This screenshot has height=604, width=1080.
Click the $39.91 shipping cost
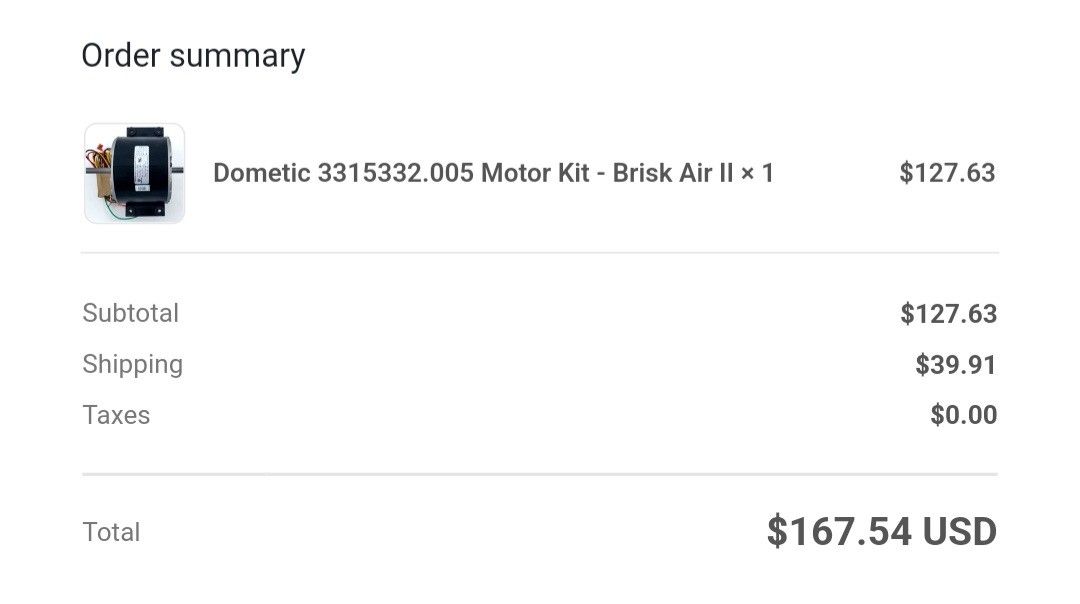tap(955, 365)
